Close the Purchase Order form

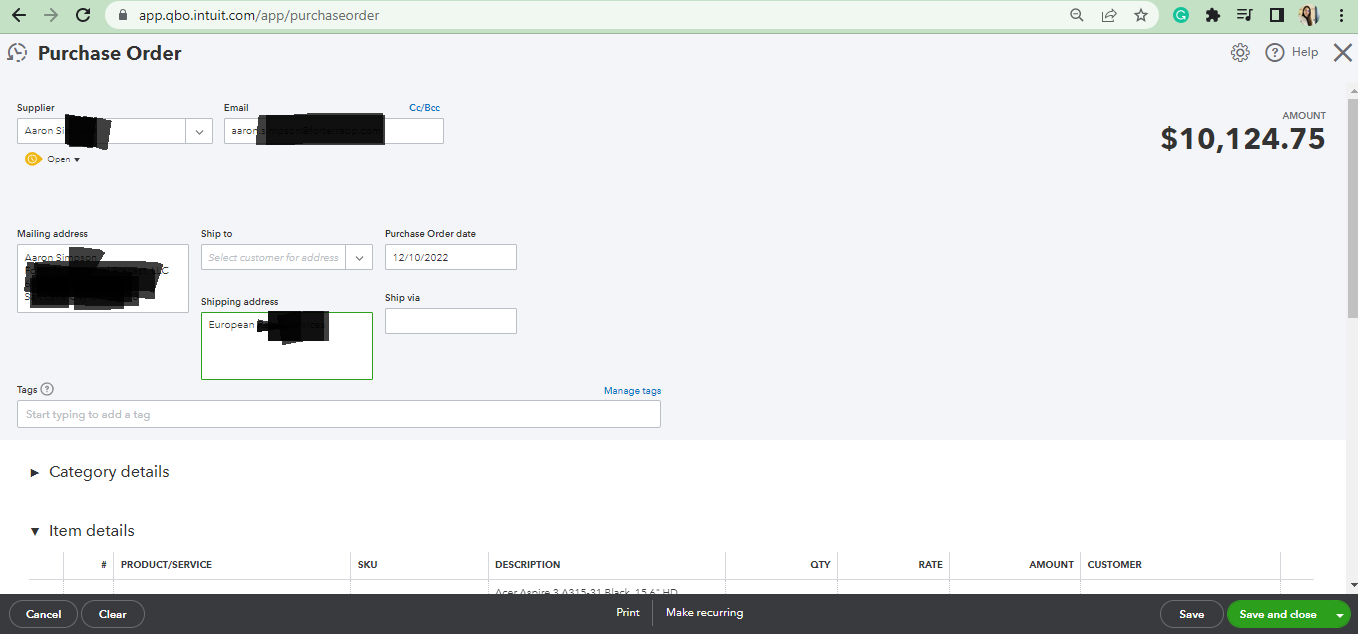[x=1343, y=53]
